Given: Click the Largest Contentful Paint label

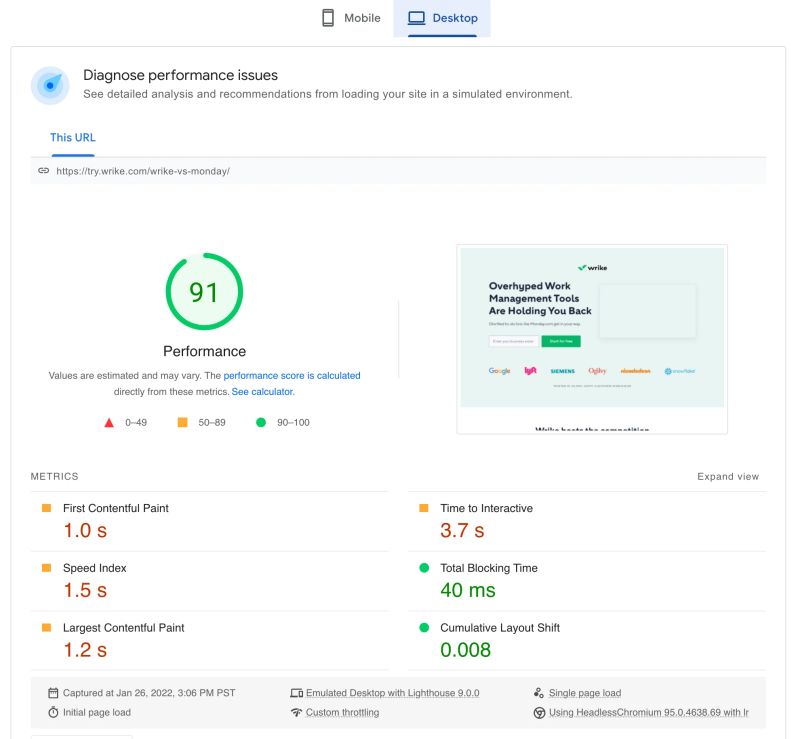Looking at the screenshot, I should tap(123, 628).
